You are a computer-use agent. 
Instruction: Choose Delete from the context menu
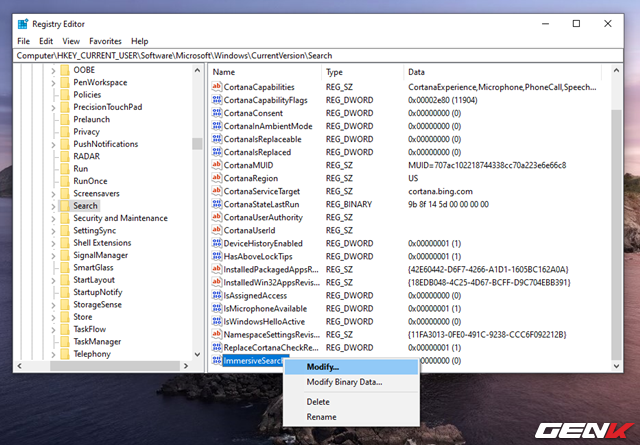tap(351, 402)
